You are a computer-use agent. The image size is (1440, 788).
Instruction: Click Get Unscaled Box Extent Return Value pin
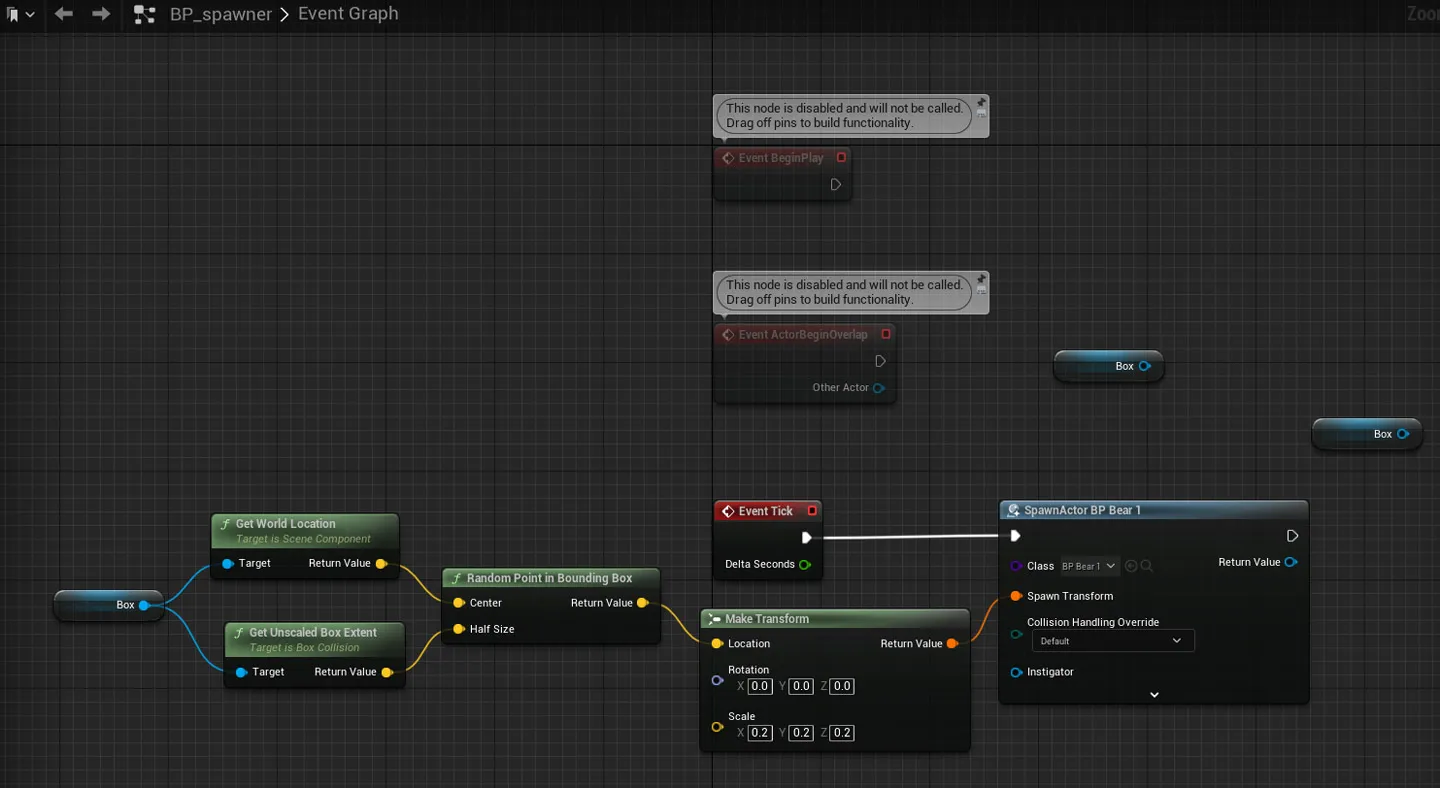(387, 672)
